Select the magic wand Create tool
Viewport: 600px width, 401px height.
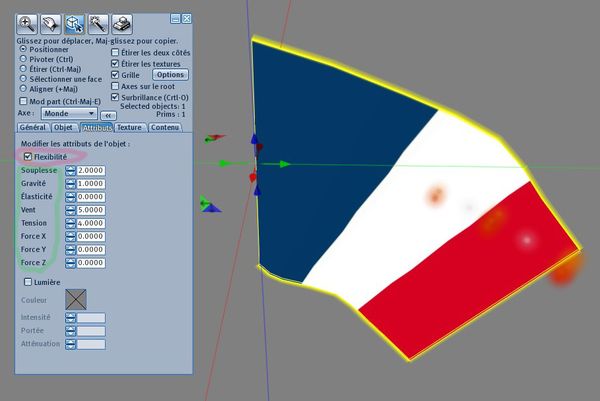[98, 24]
